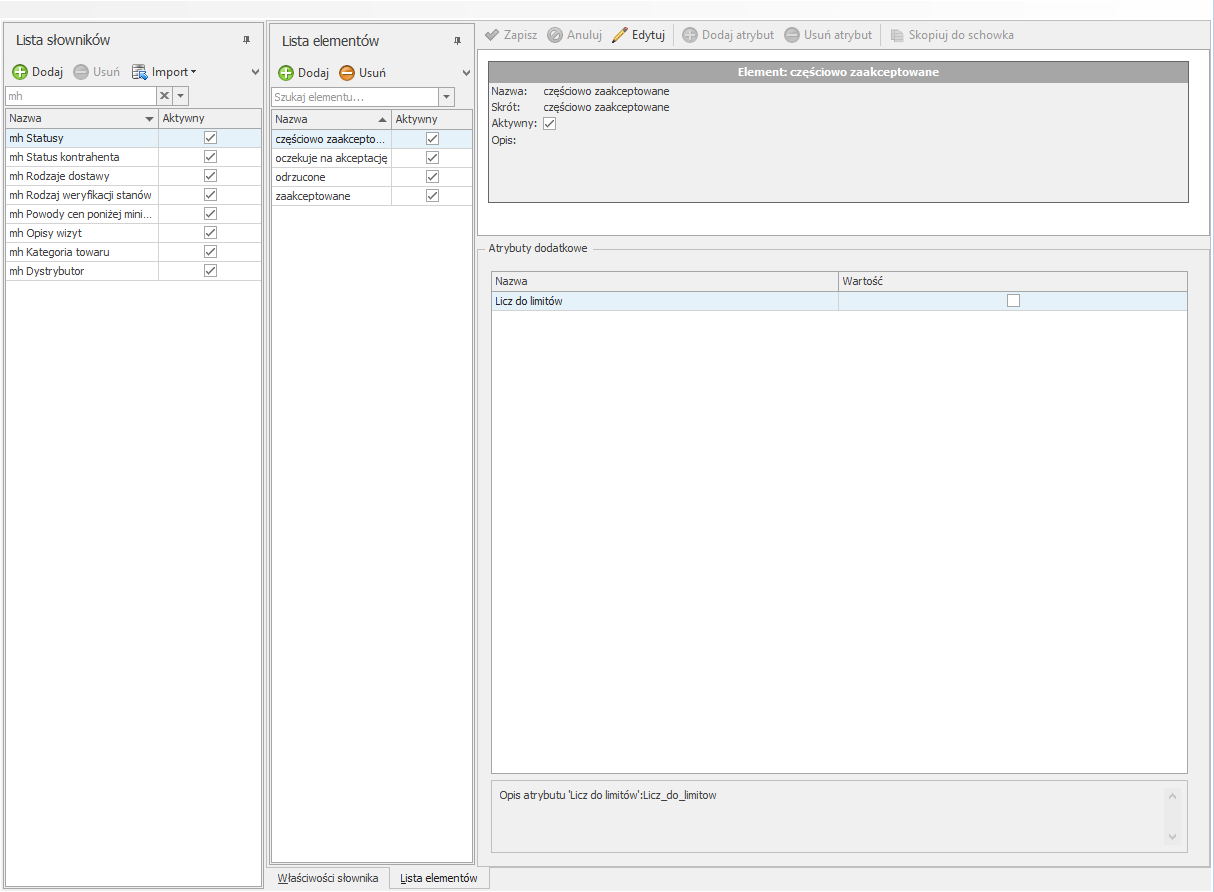
Task: Toggle Aktywny checkbox for mh Dystrybutor
Action: [x=210, y=271]
